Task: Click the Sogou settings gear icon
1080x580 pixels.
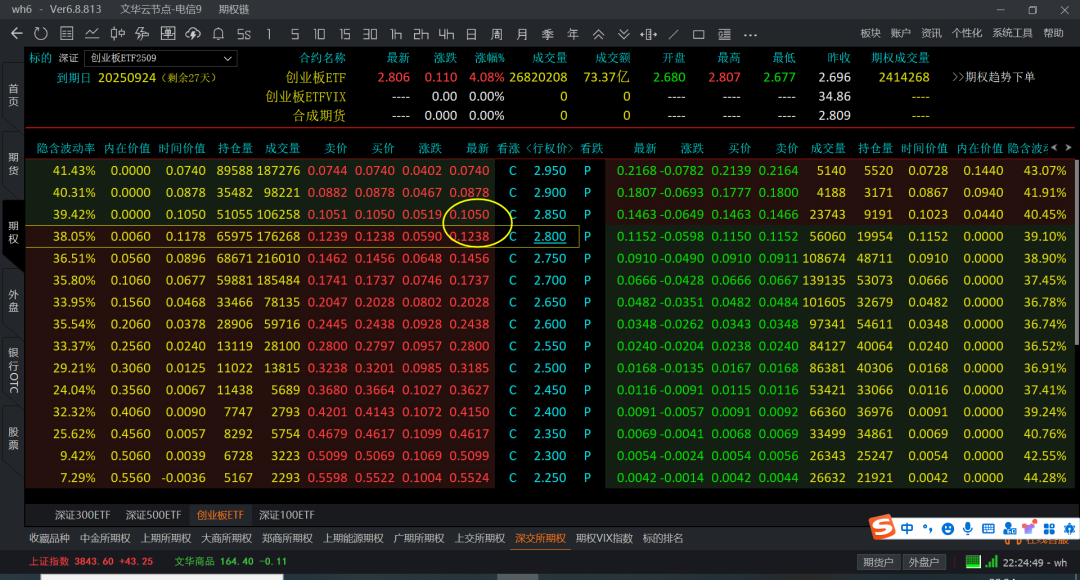Action: (1069, 528)
